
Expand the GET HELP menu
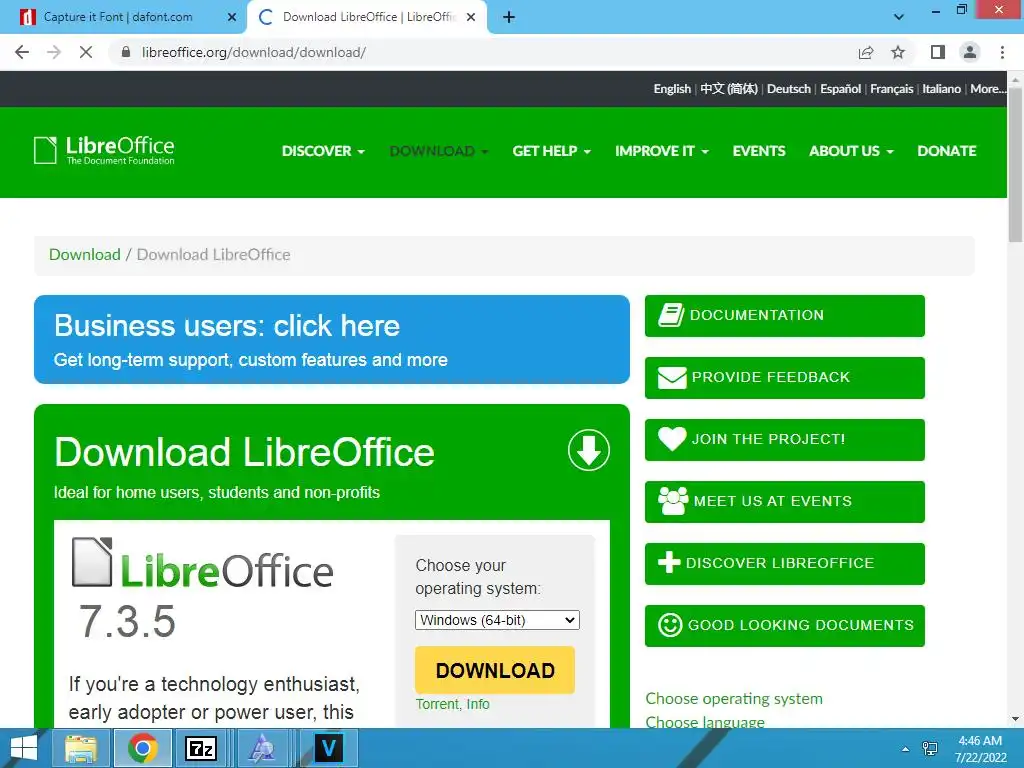(x=551, y=151)
